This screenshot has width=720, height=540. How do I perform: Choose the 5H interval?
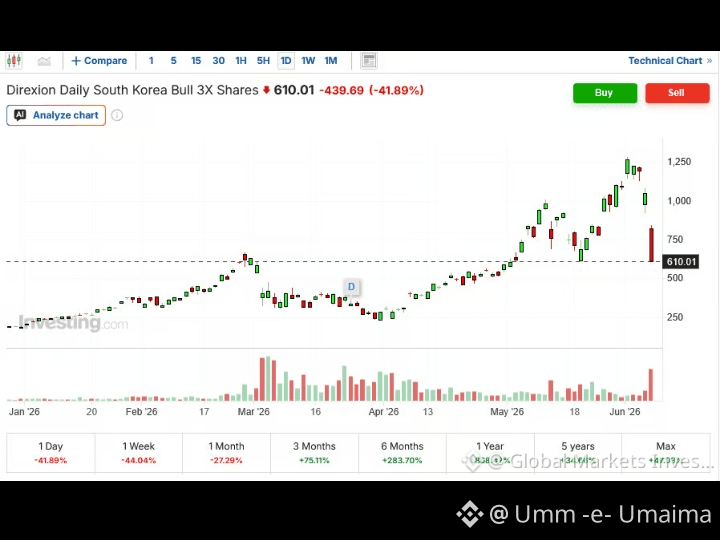[x=263, y=61]
